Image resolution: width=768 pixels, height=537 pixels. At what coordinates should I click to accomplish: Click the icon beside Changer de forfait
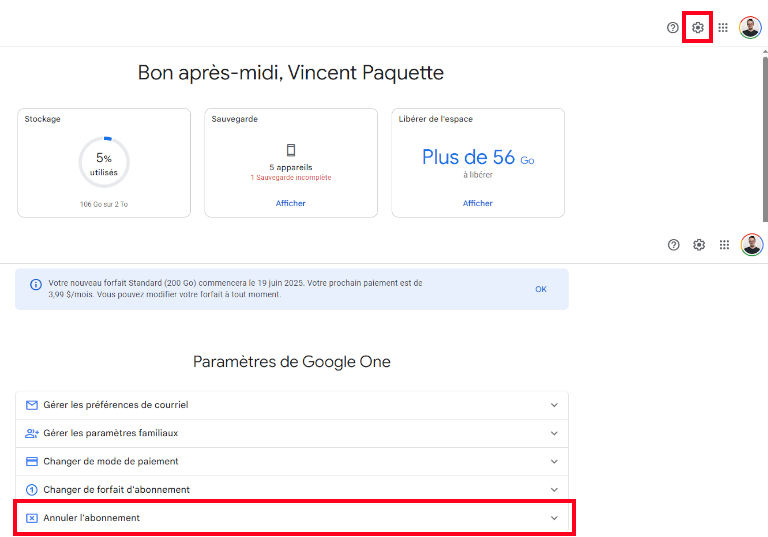[32, 489]
